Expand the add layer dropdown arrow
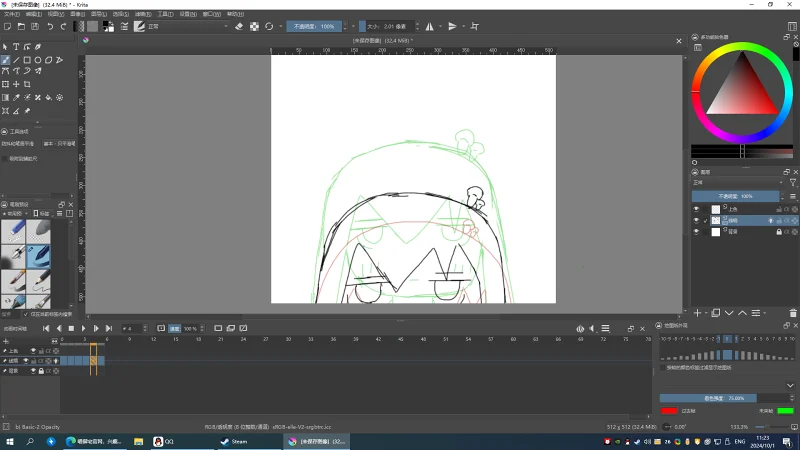Viewport: 800px width, 450px height. tap(706, 313)
